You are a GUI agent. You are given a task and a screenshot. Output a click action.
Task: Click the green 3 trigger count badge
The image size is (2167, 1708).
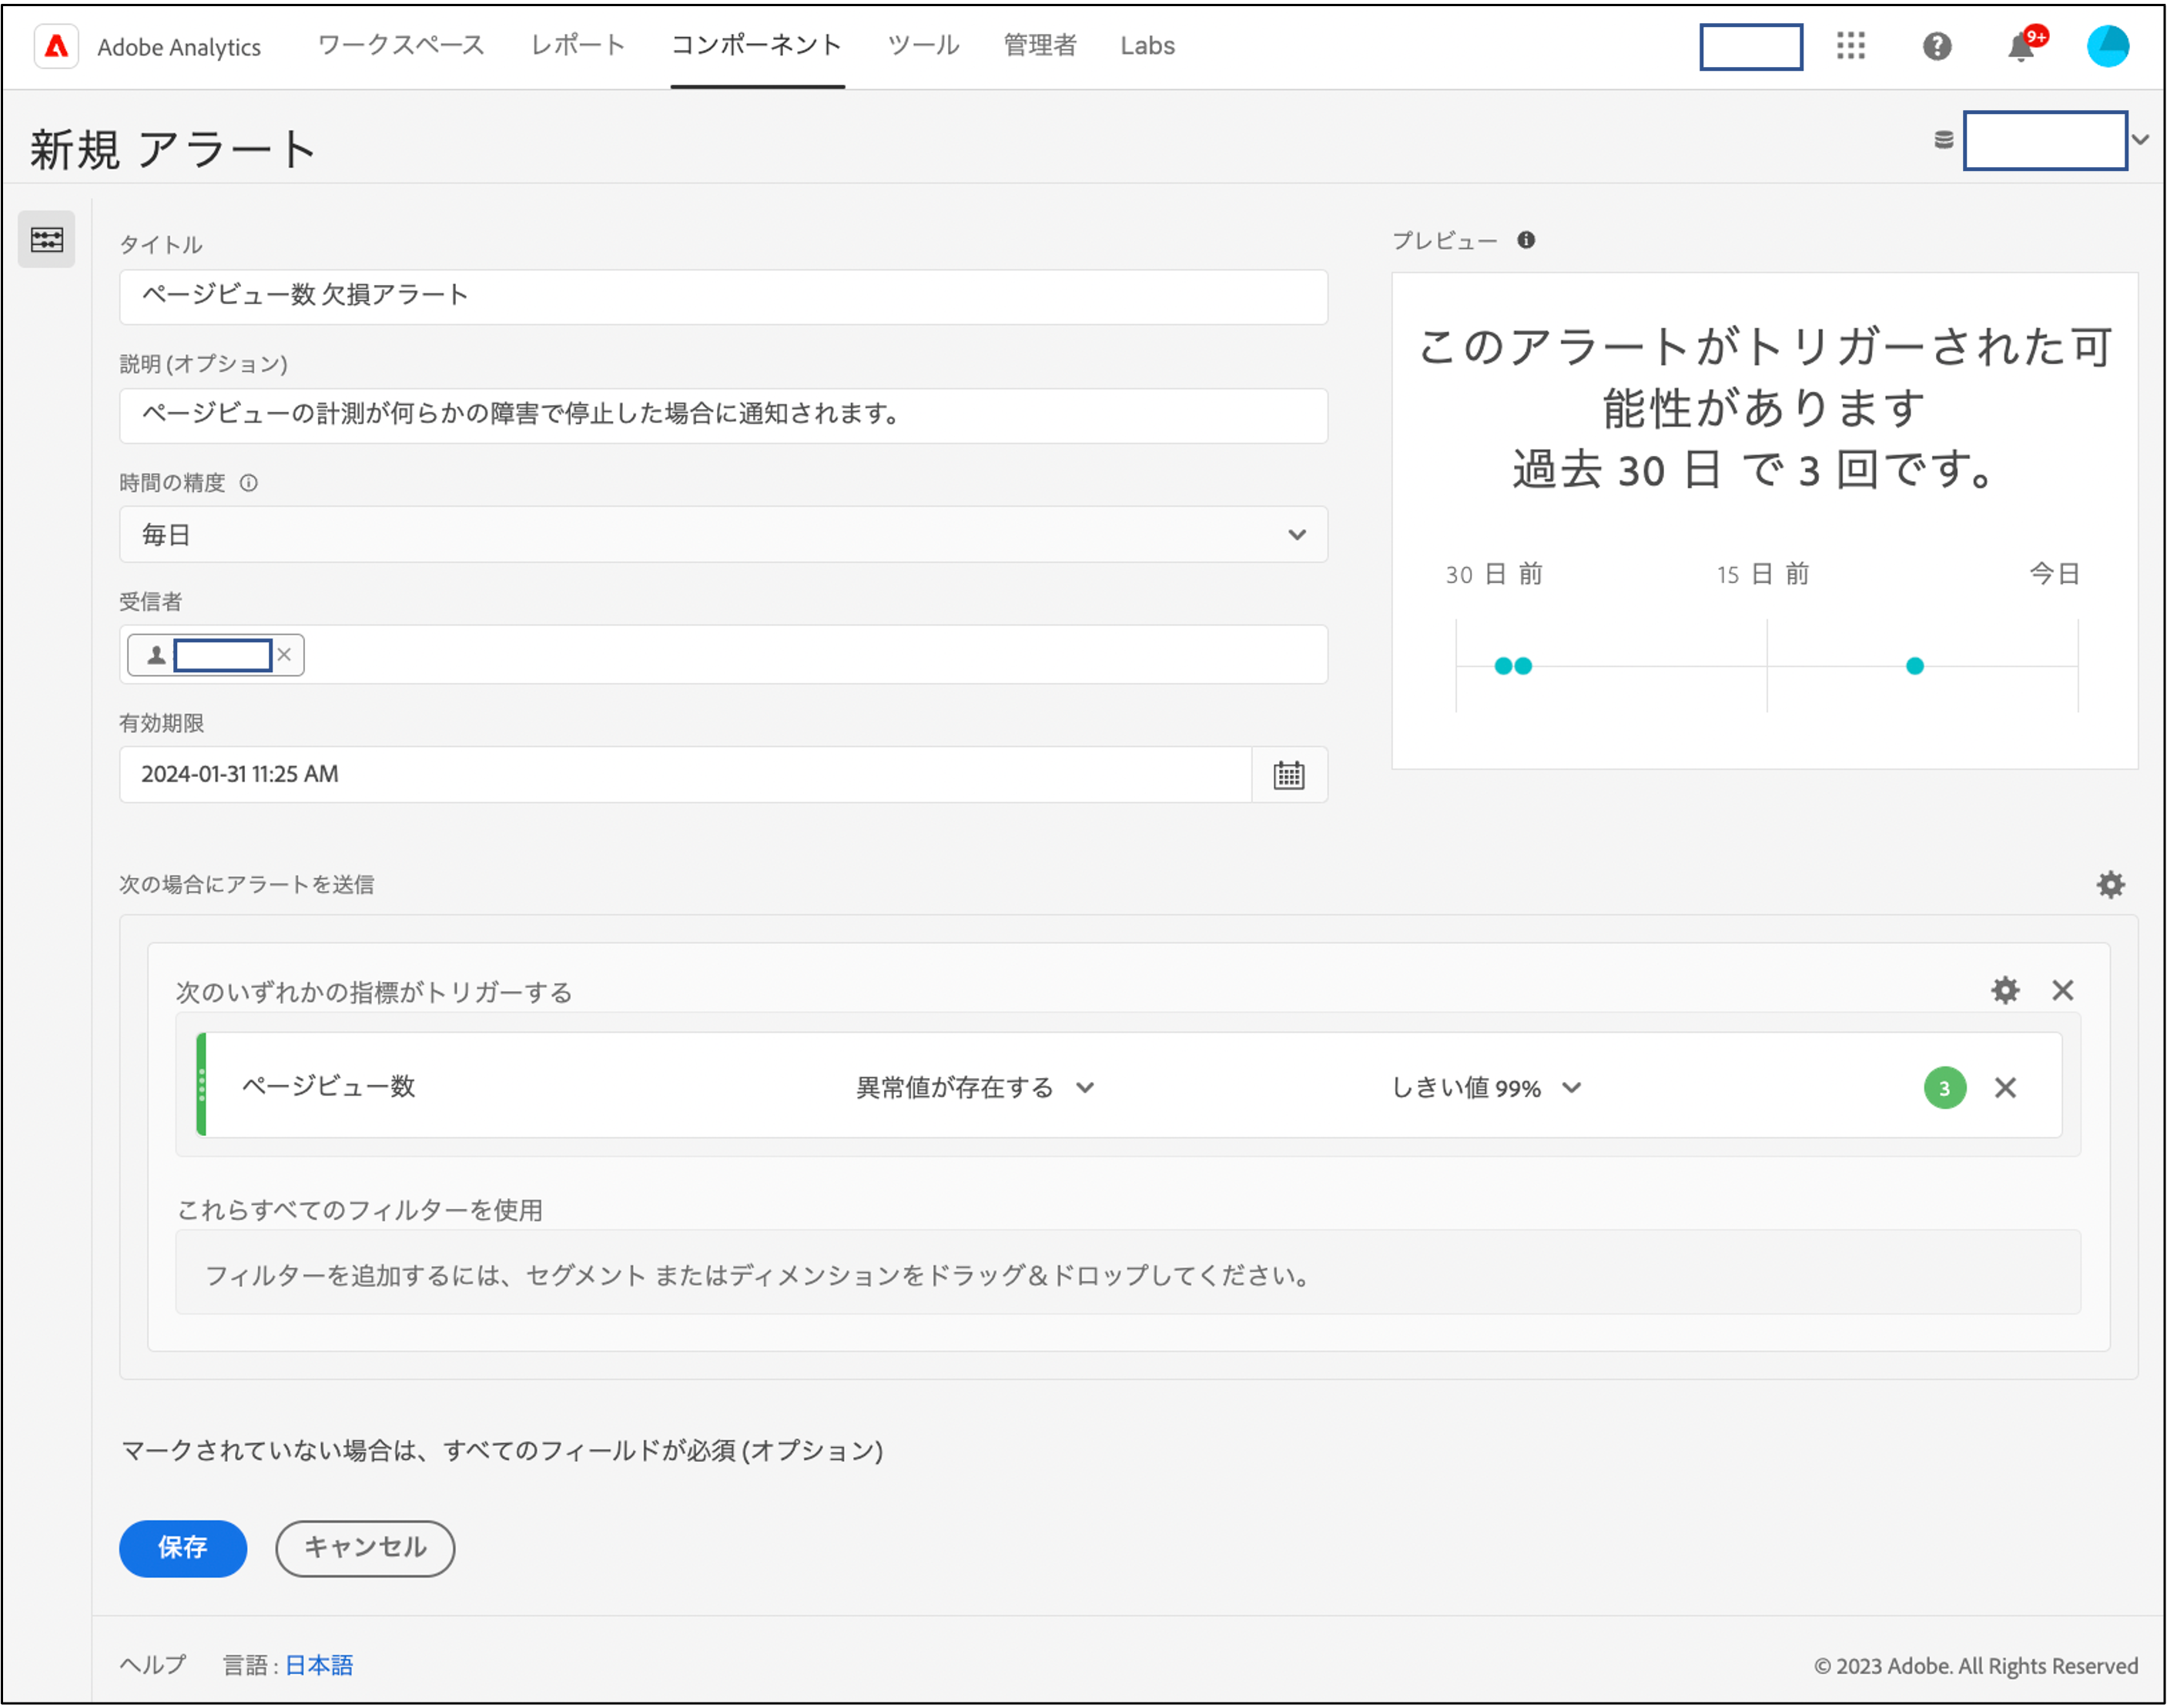pos(1944,1088)
